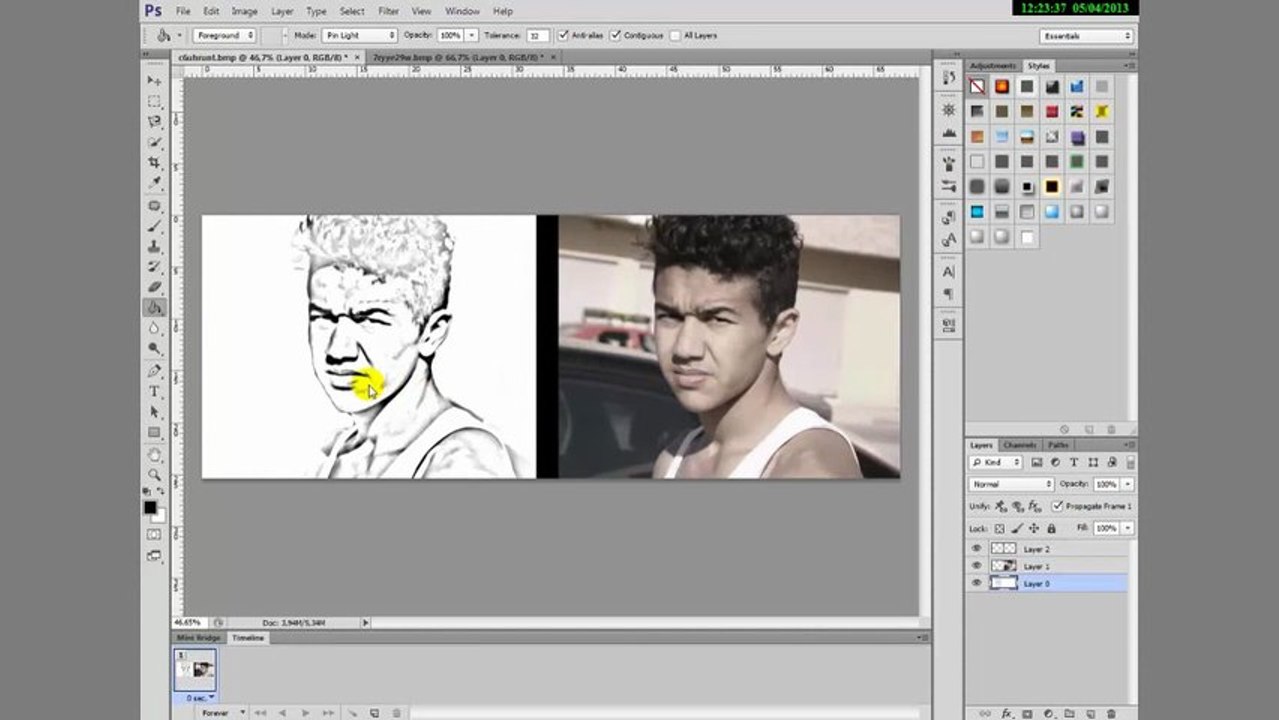Select the Crop tool
The height and width of the screenshot is (720, 1279).
[154, 163]
